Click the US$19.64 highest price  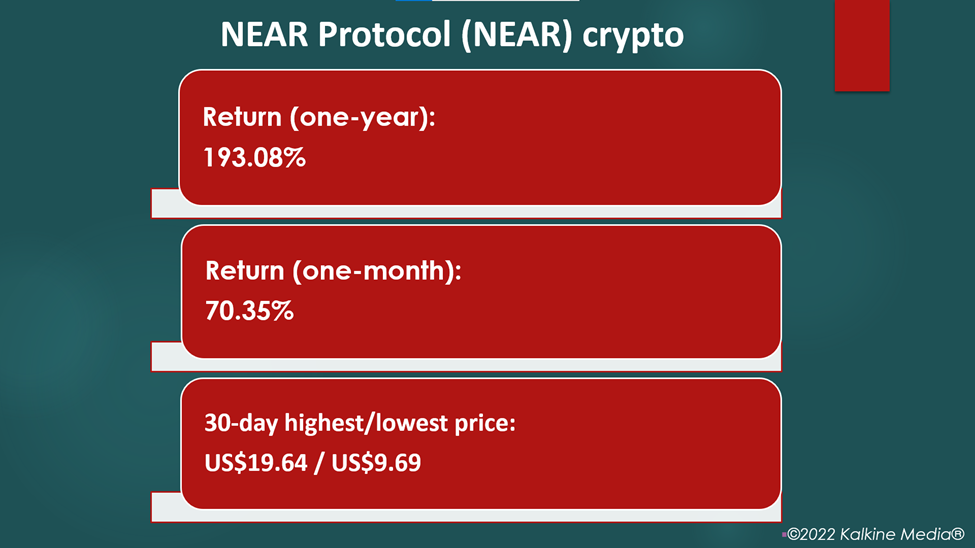click(x=256, y=463)
